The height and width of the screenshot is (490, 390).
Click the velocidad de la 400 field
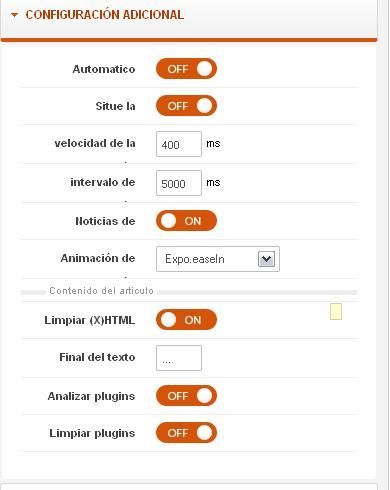pyautogui.click(x=179, y=144)
